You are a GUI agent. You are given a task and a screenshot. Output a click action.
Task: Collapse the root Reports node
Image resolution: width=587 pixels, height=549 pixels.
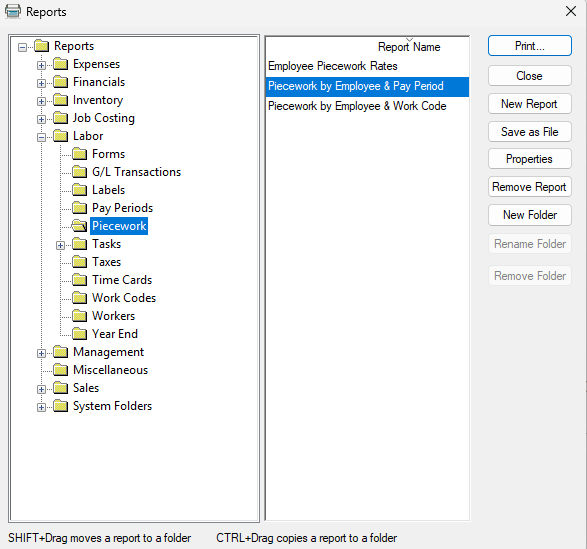[x=22, y=47]
